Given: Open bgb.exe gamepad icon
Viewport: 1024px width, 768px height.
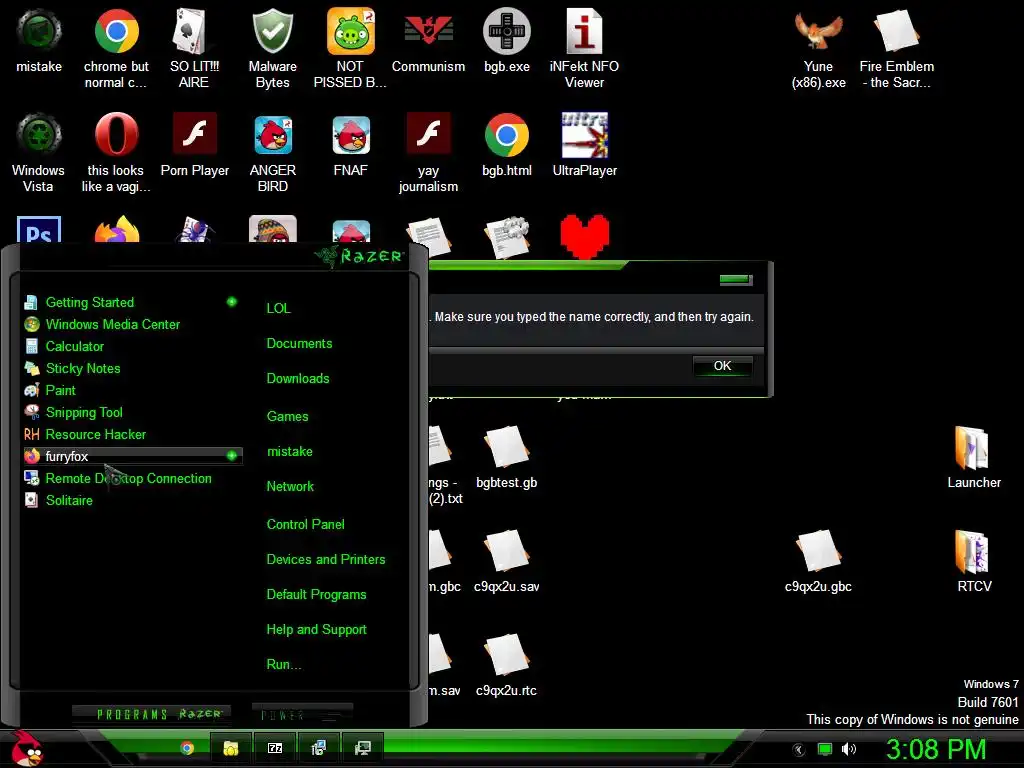Looking at the screenshot, I should pos(506,31).
